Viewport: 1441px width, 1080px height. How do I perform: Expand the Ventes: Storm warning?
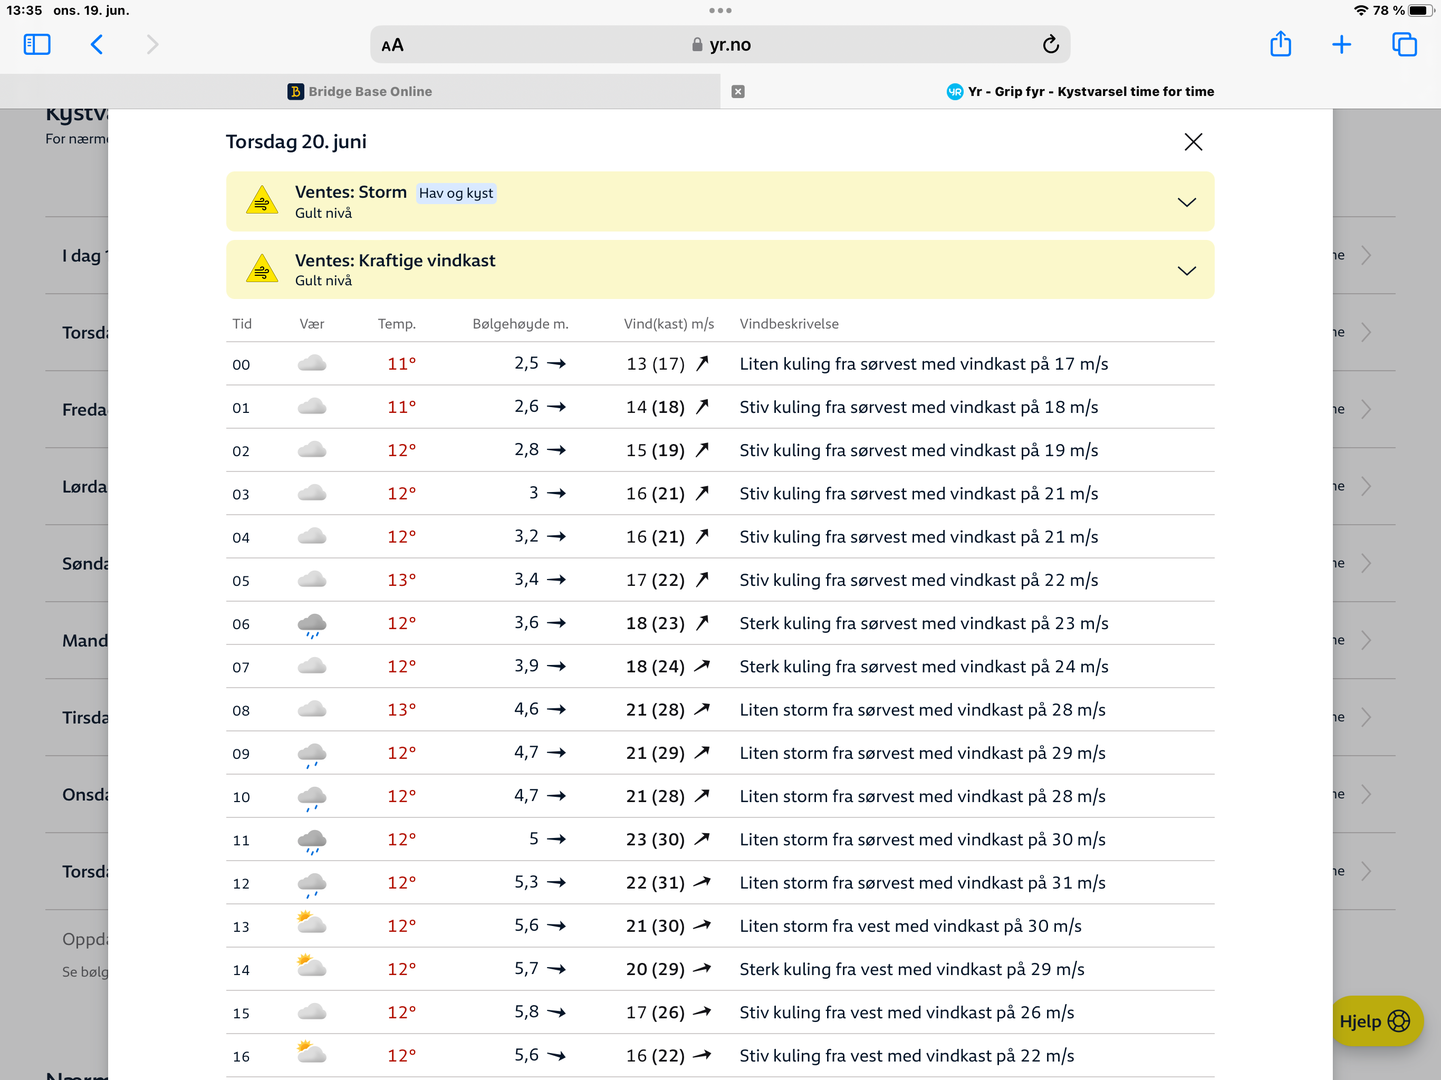1187,202
